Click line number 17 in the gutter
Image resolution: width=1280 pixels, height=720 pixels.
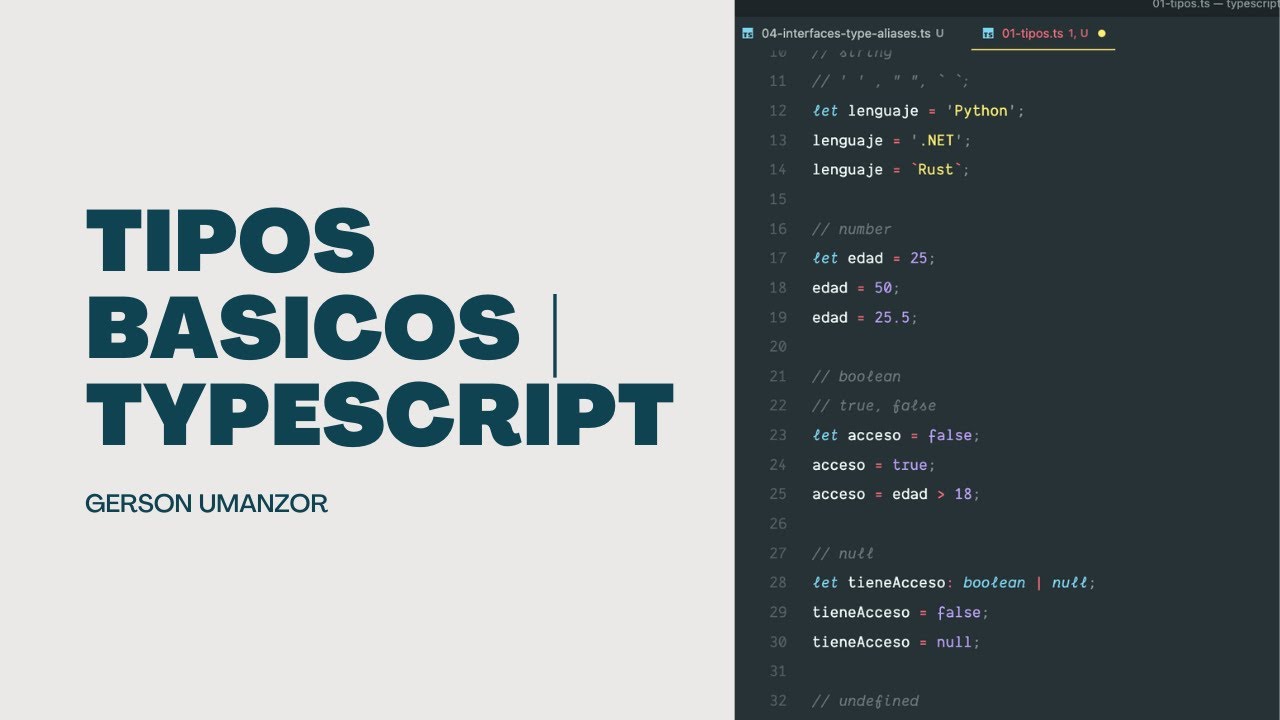778,258
